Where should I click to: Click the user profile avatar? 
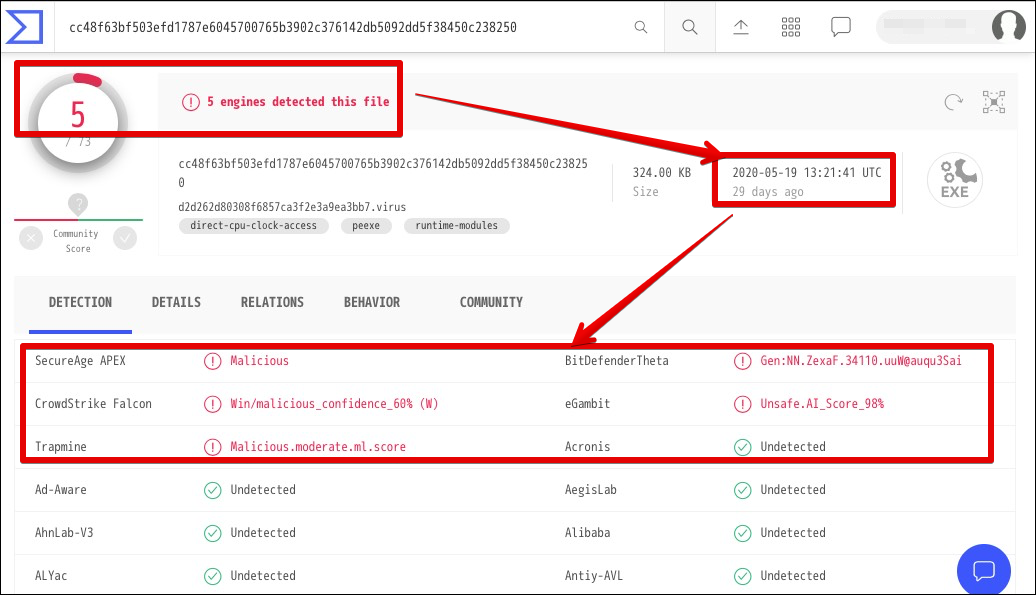(x=1009, y=27)
